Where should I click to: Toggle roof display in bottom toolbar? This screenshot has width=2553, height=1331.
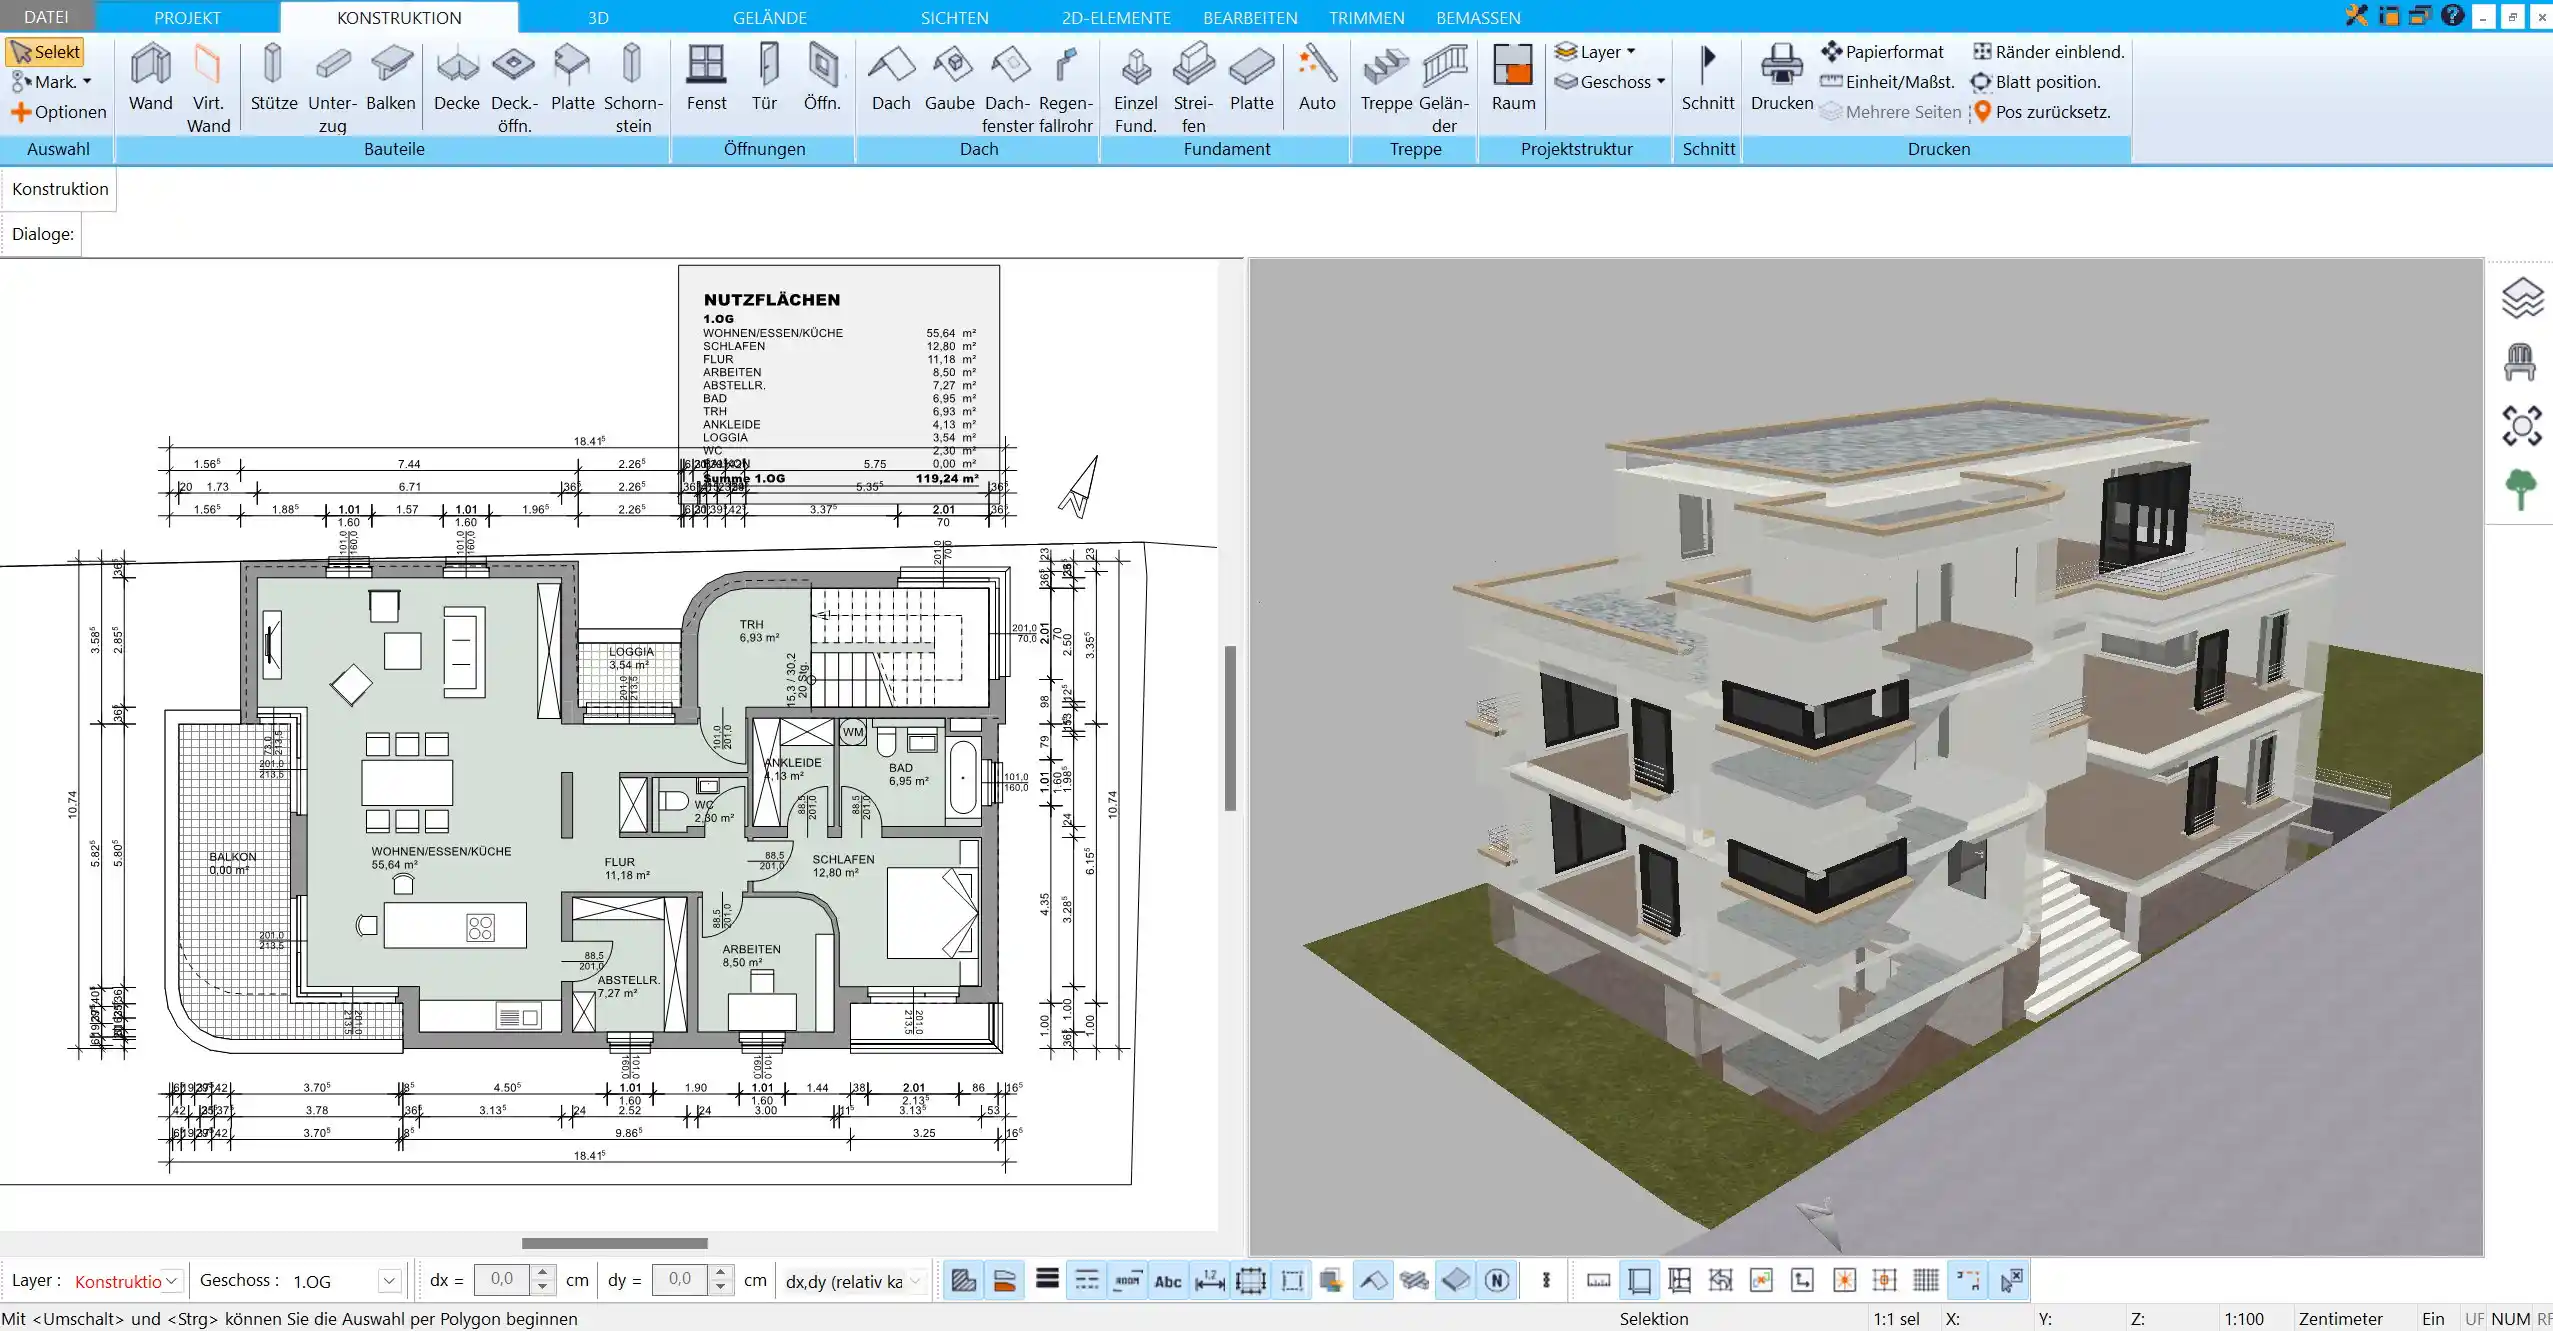click(1373, 1280)
